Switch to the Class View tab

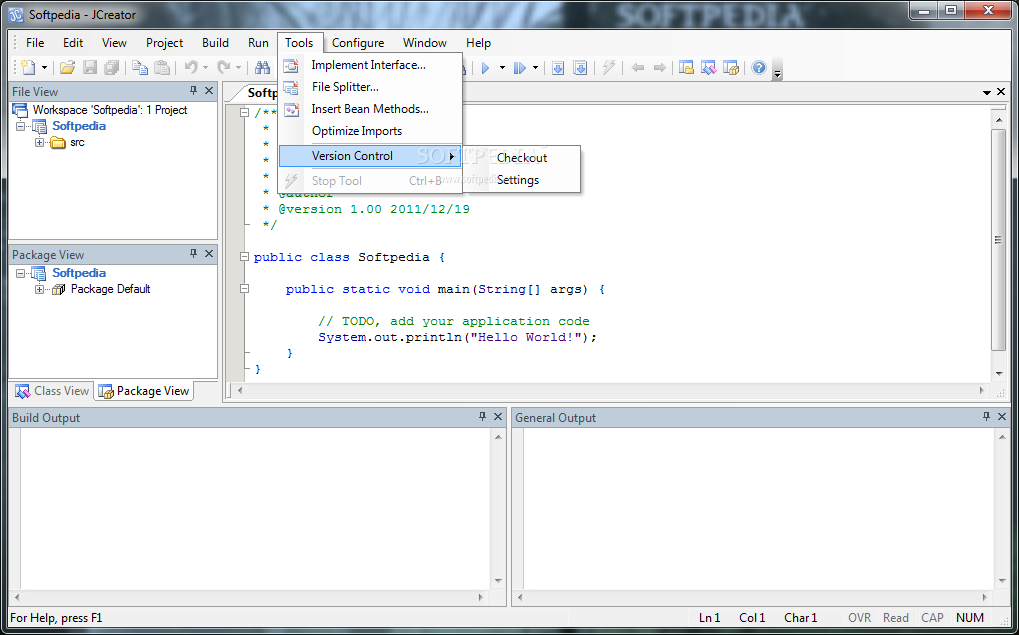coord(53,391)
